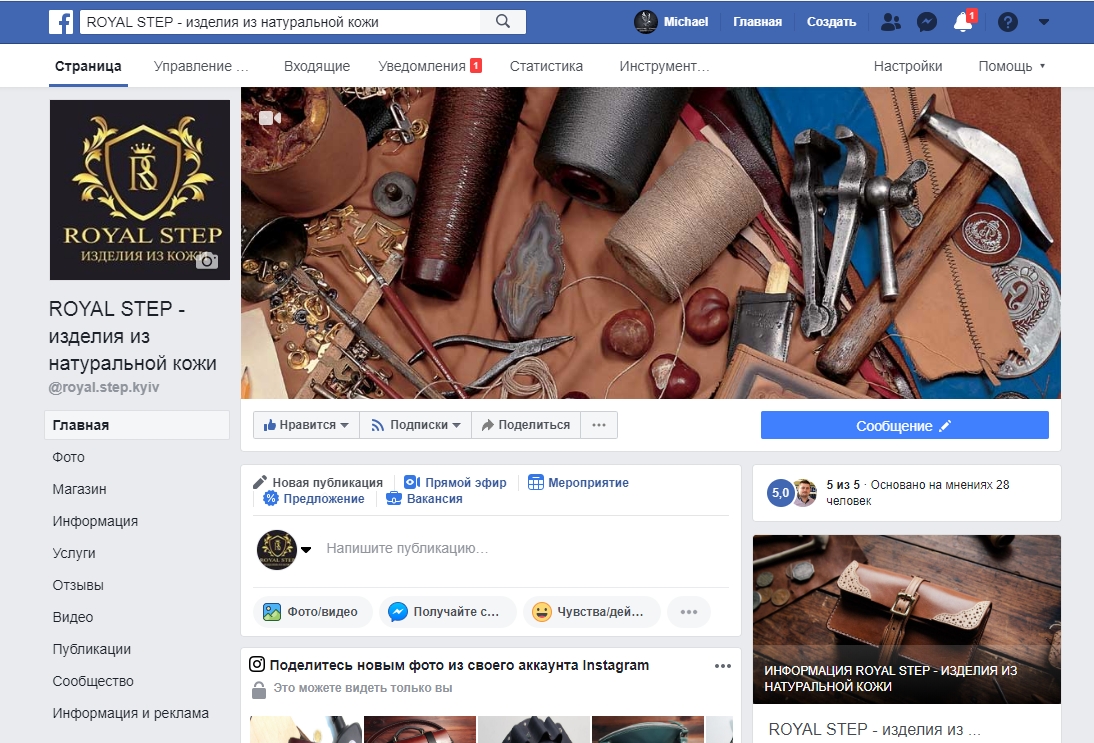Create a Мероприятие event
Viewport: 1094px width, 743px height.
point(578,482)
